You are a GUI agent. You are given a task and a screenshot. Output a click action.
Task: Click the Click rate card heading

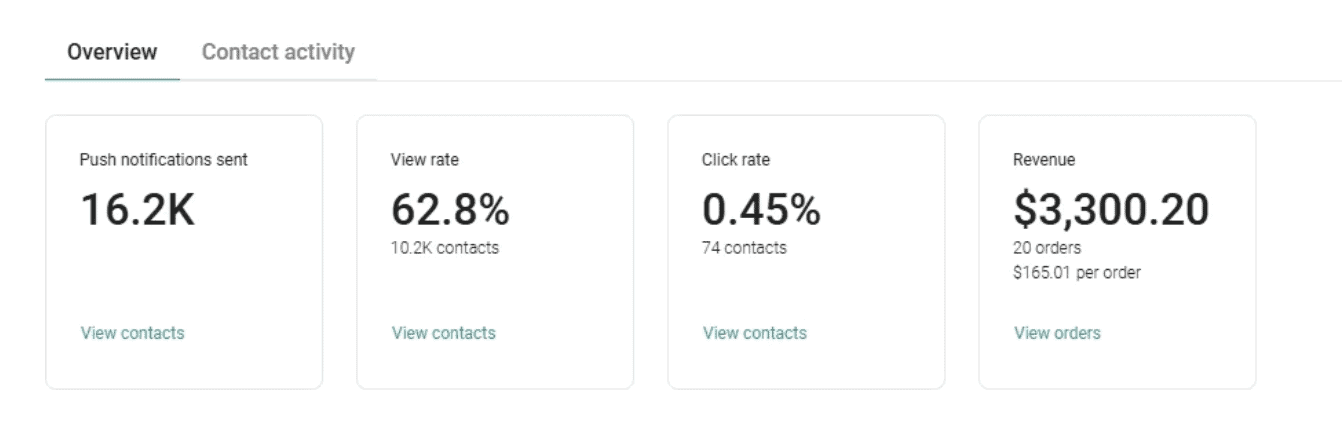click(x=736, y=160)
